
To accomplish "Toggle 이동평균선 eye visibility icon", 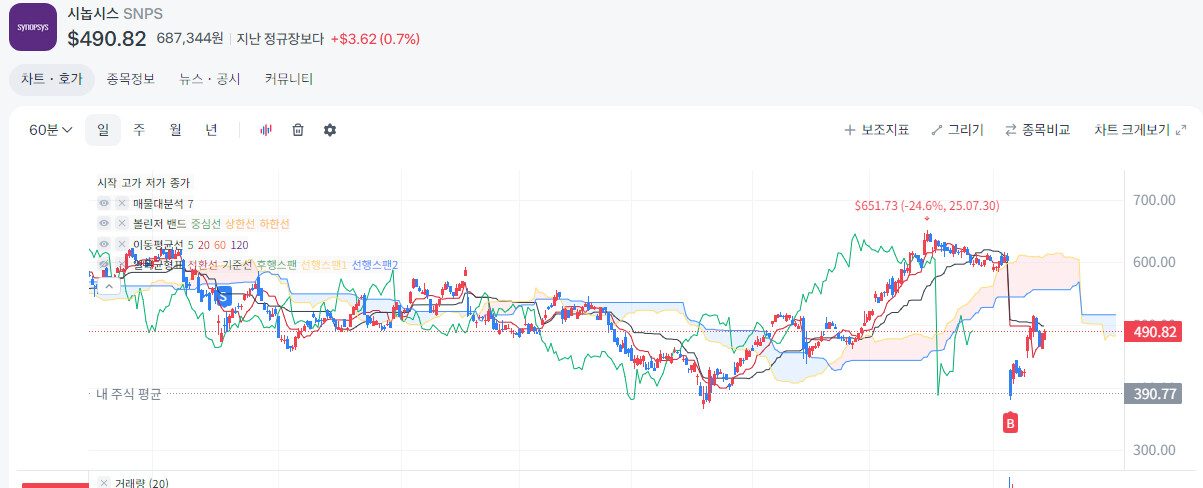I will pyautogui.click(x=104, y=244).
